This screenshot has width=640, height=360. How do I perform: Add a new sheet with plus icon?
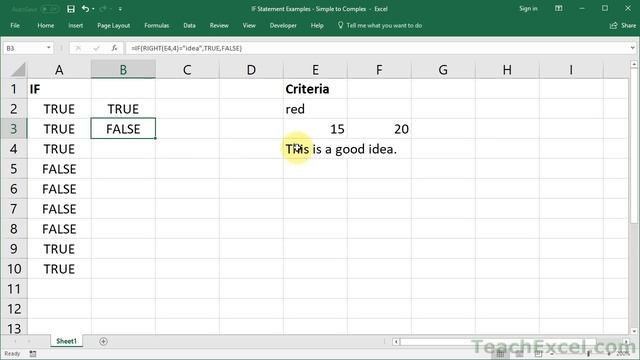click(103, 341)
